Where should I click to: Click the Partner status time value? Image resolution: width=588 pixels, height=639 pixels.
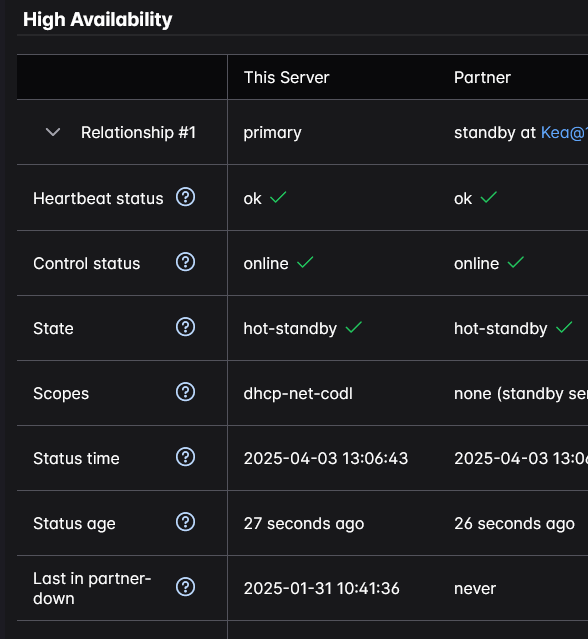(x=521, y=458)
